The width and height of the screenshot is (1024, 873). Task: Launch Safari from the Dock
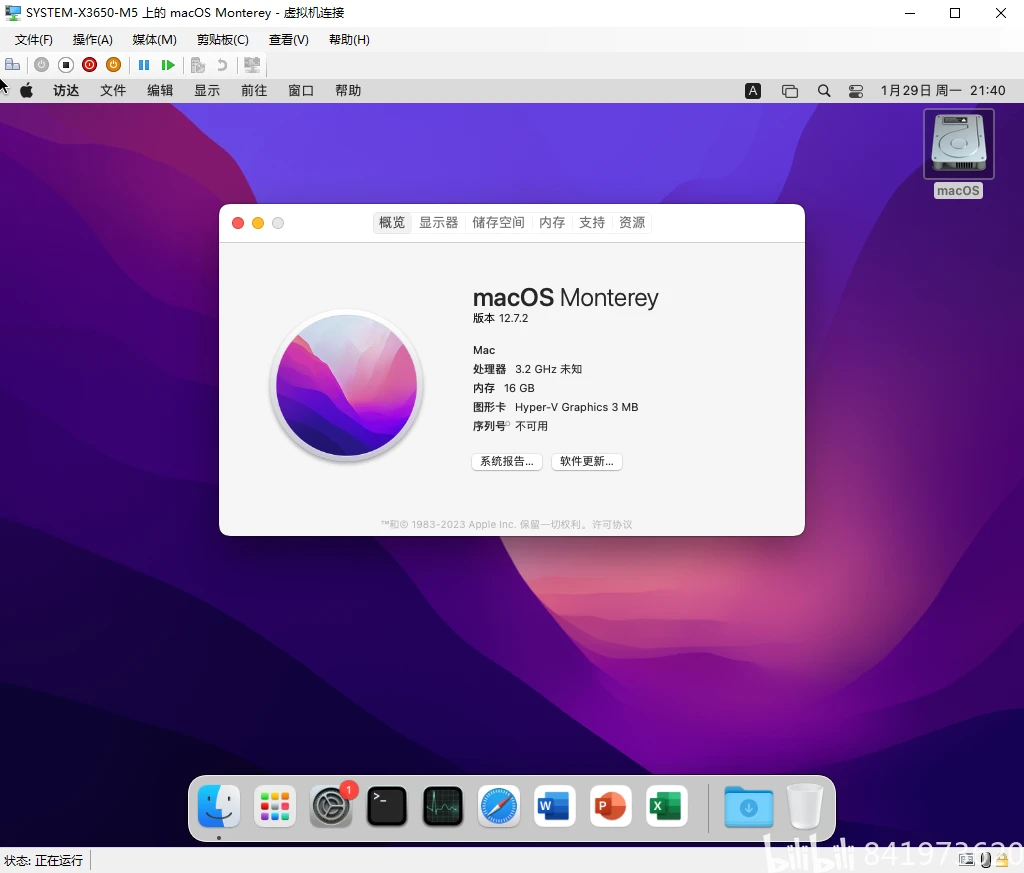pyautogui.click(x=499, y=806)
